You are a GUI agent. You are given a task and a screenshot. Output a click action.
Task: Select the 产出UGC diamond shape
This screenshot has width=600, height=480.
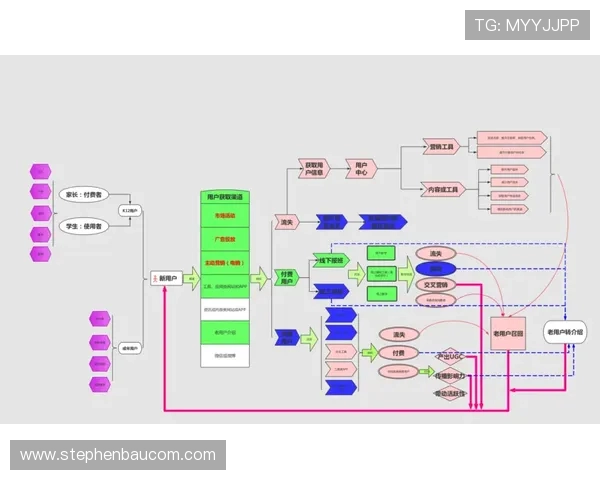[450, 355]
